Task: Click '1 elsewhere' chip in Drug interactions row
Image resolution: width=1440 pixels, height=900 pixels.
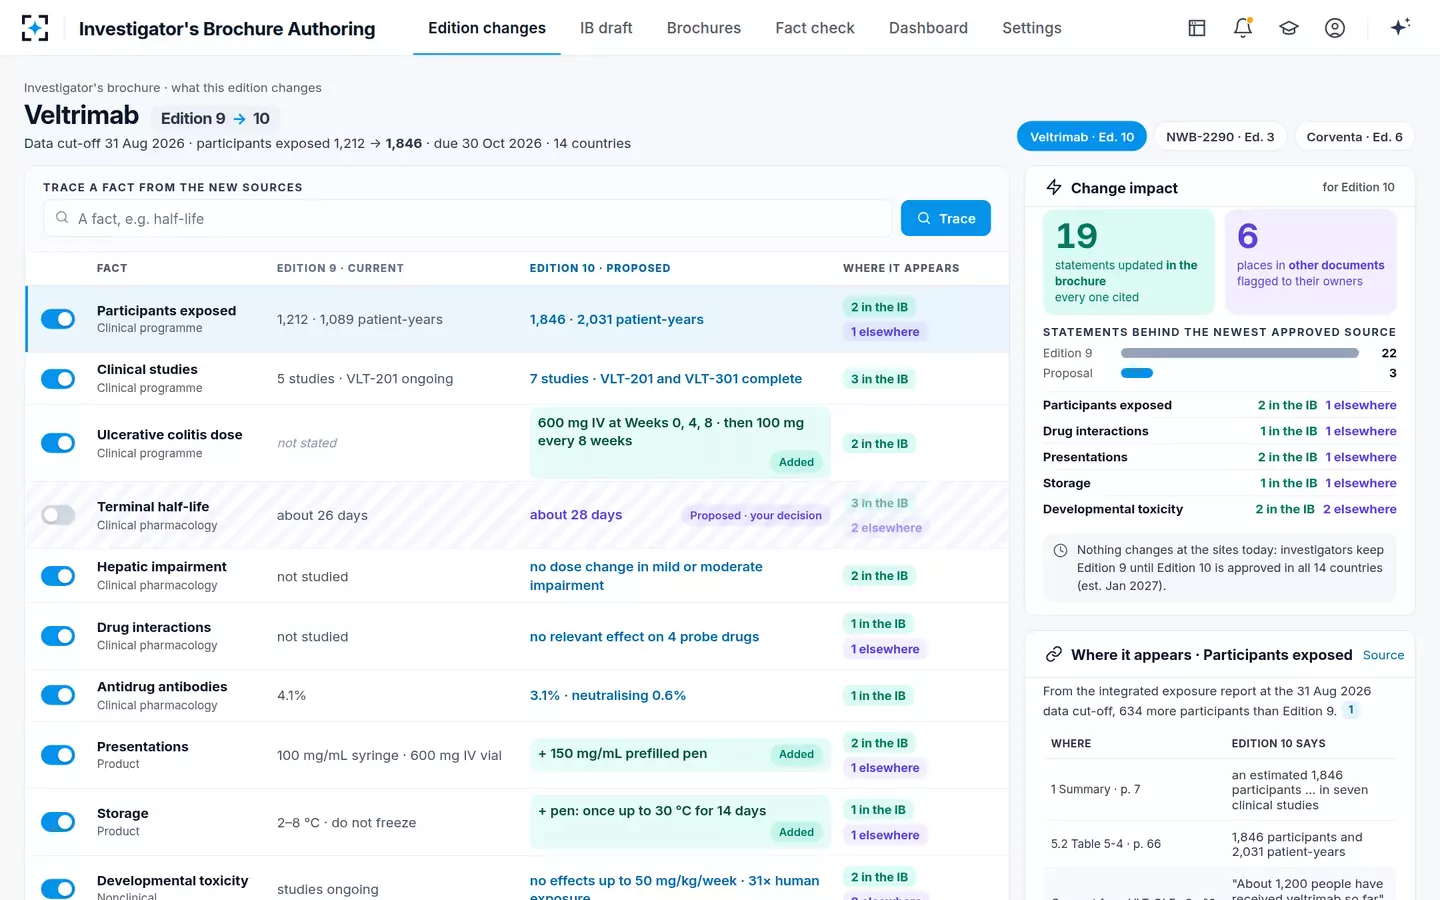Action: 885,649
